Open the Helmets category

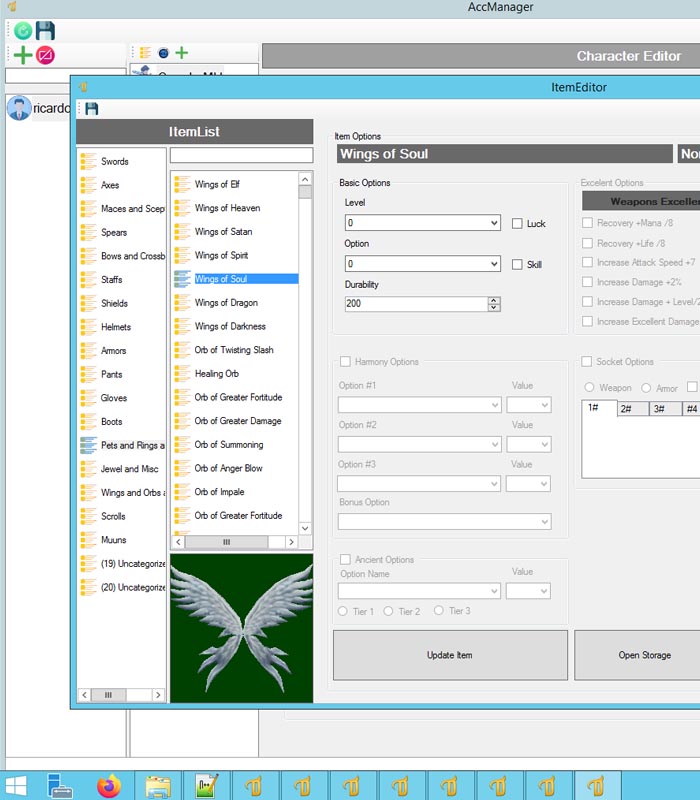116,327
